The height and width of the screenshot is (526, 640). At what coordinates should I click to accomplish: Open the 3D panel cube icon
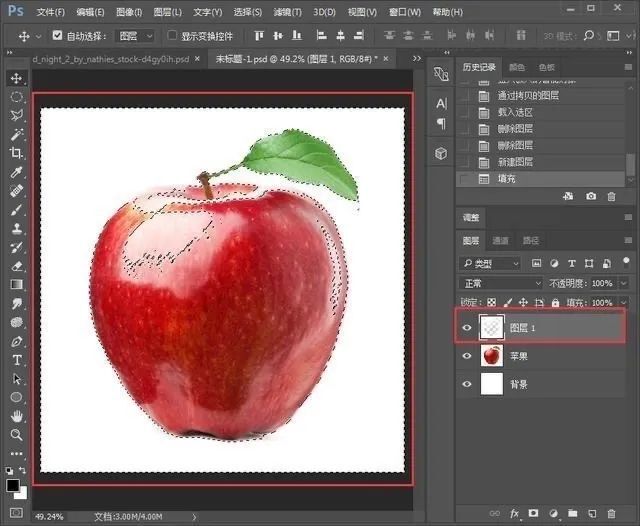(x=441, y=153)
